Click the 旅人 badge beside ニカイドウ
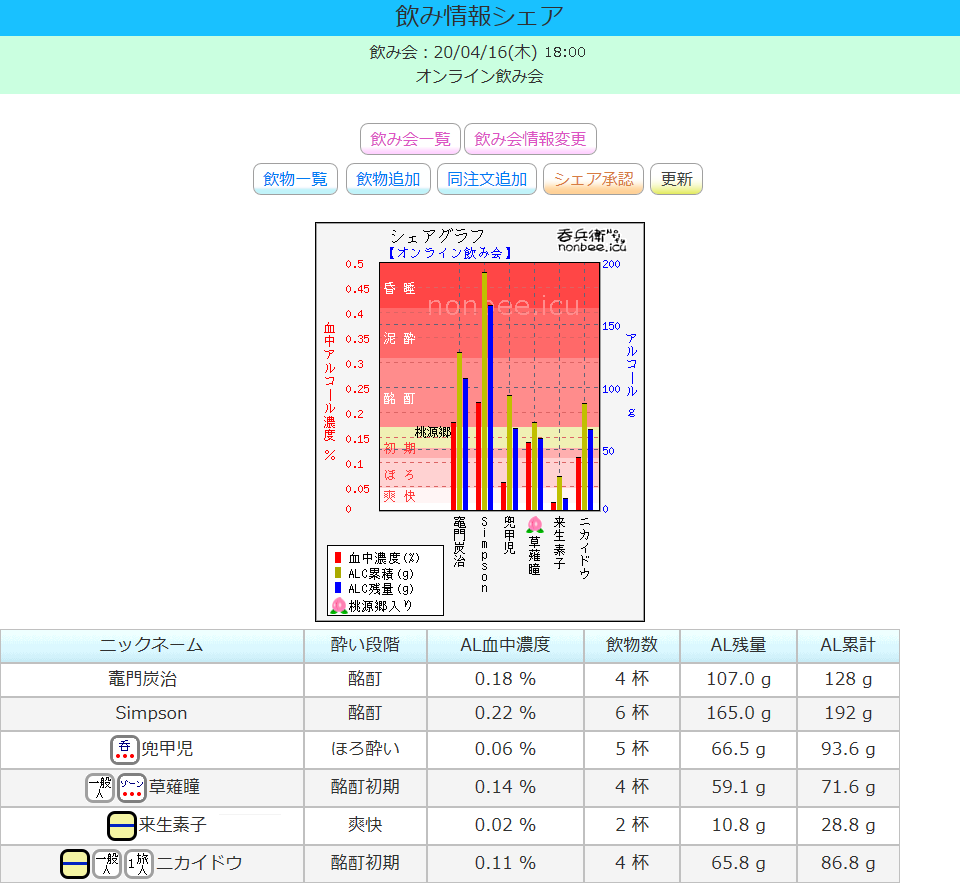The width and height of the screenshot is (960, 883). point(139,863)
